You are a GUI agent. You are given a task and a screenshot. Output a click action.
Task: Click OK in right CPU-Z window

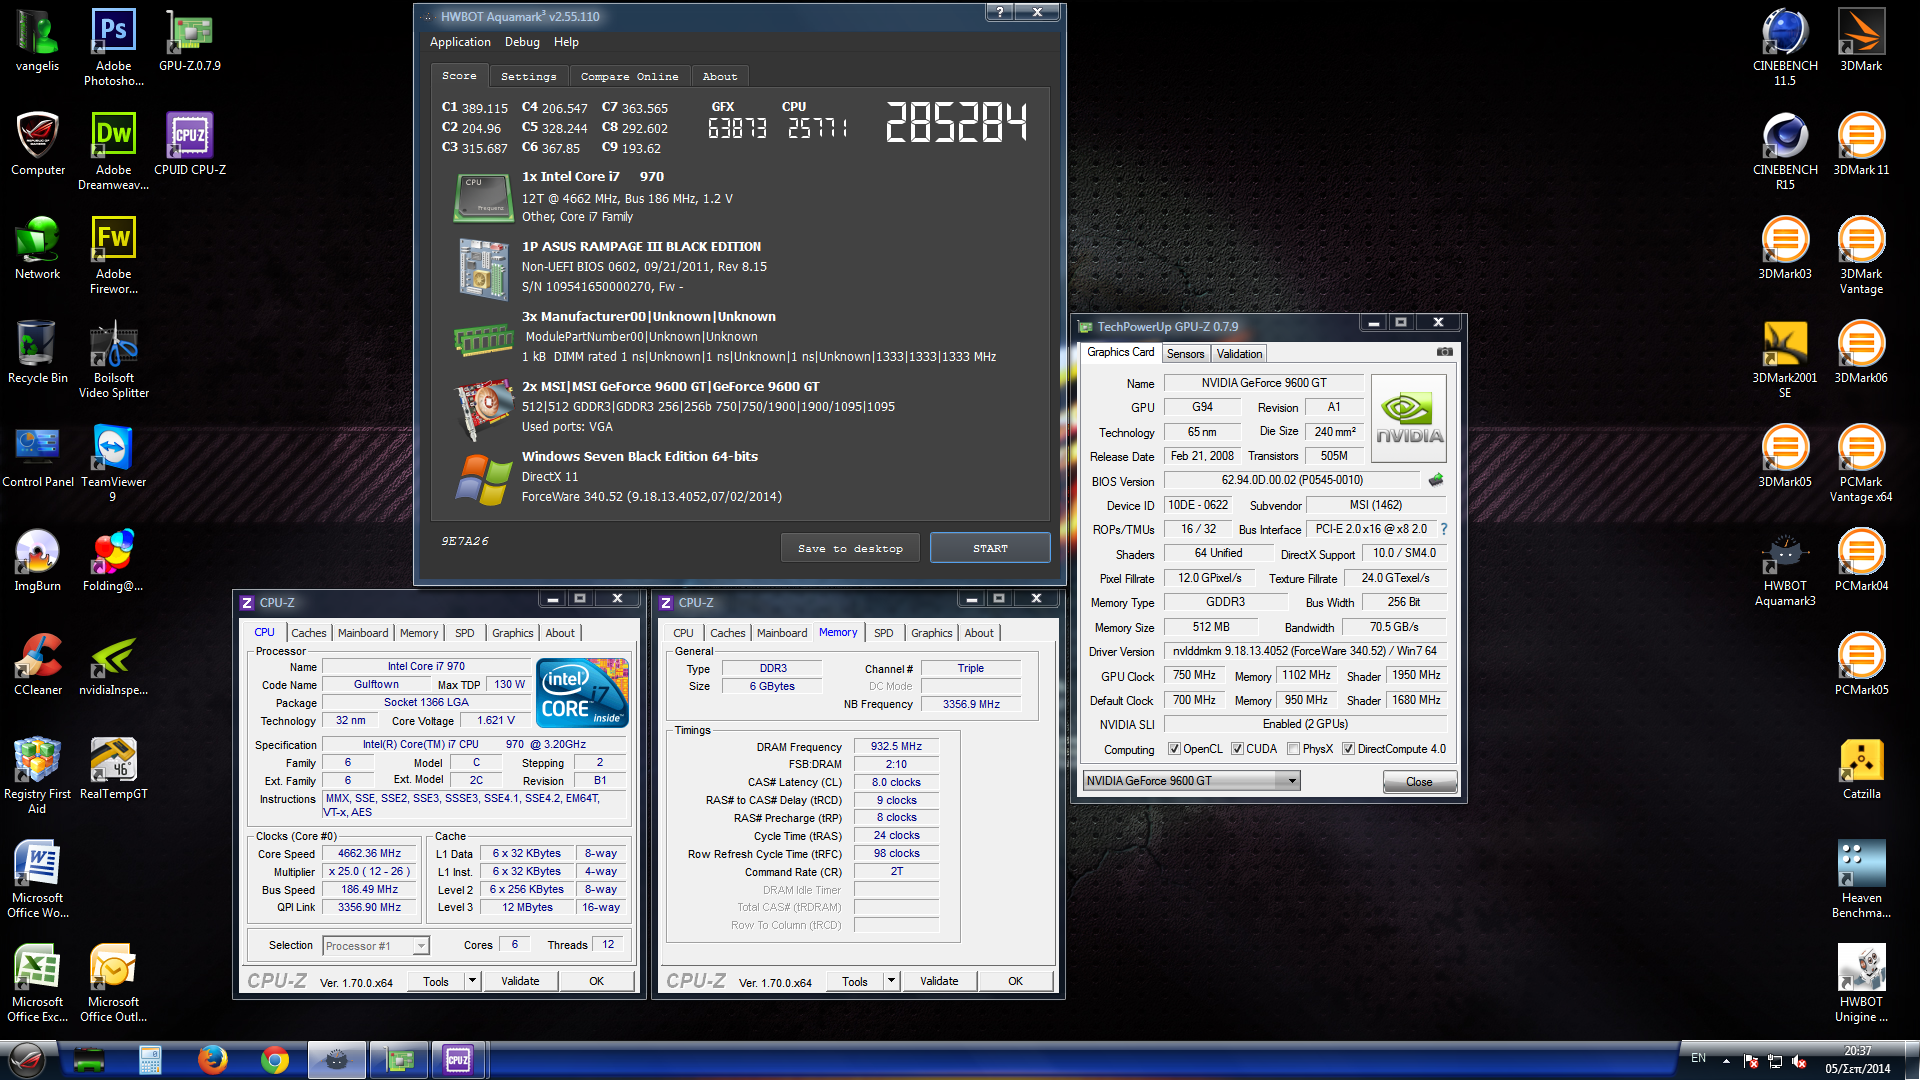pos(1015,981)
